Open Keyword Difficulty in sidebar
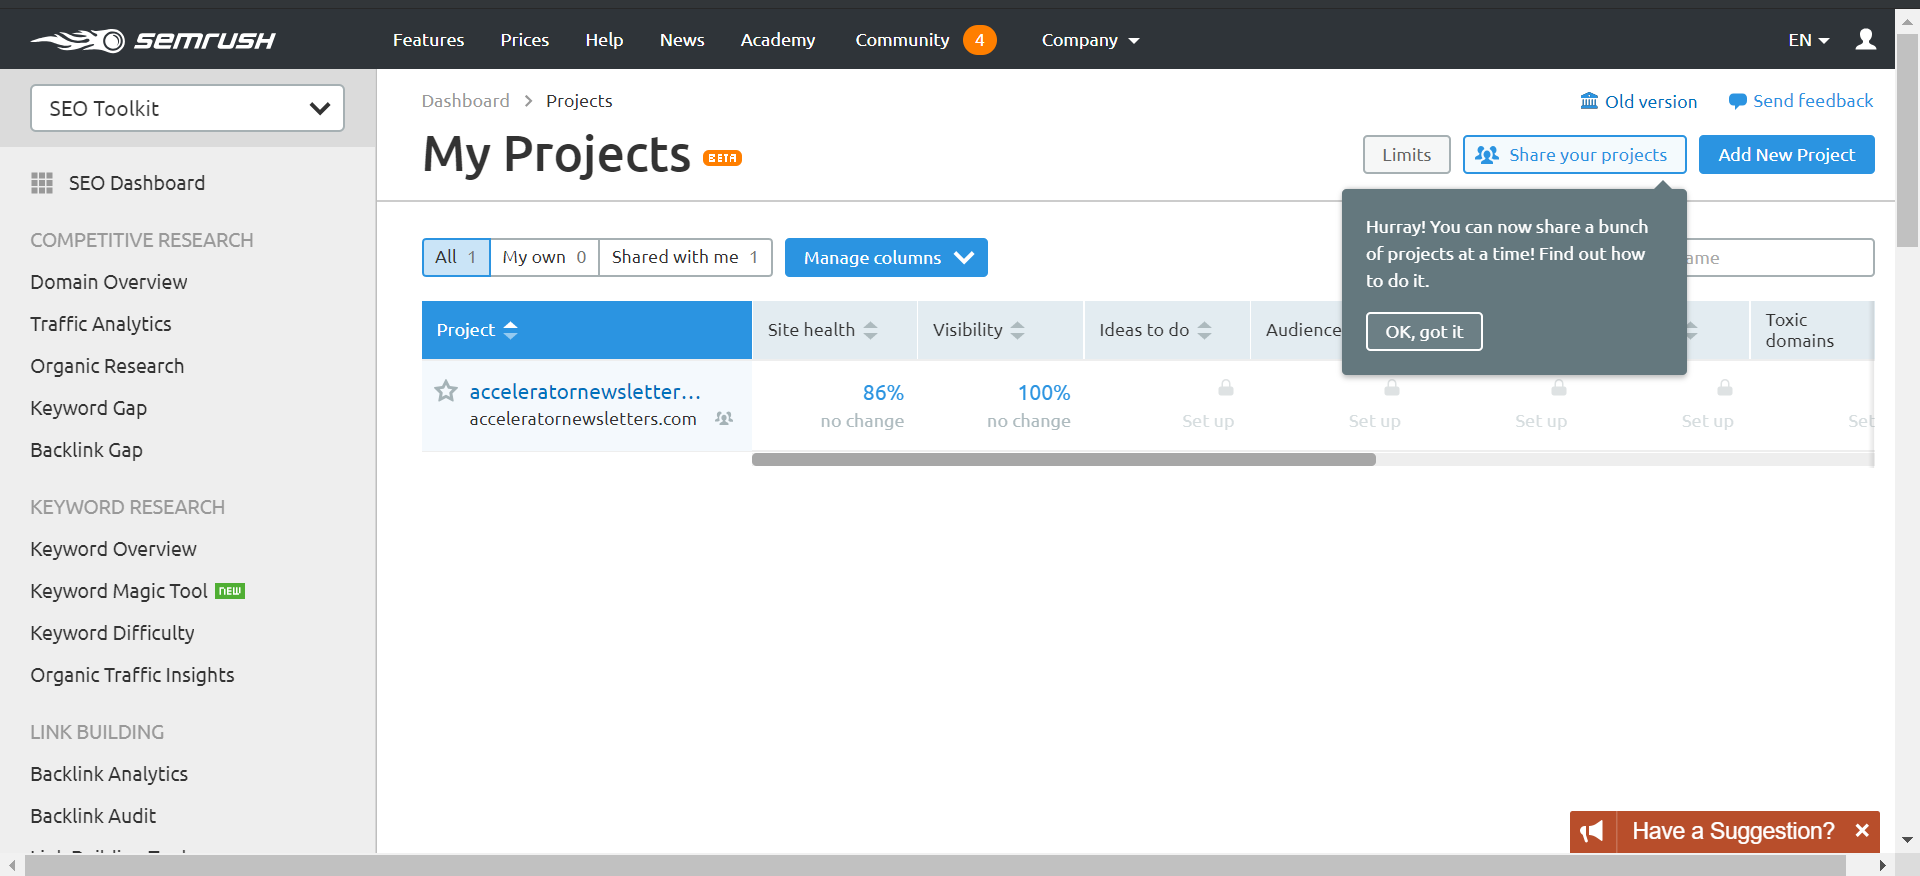 coord(112,633)
